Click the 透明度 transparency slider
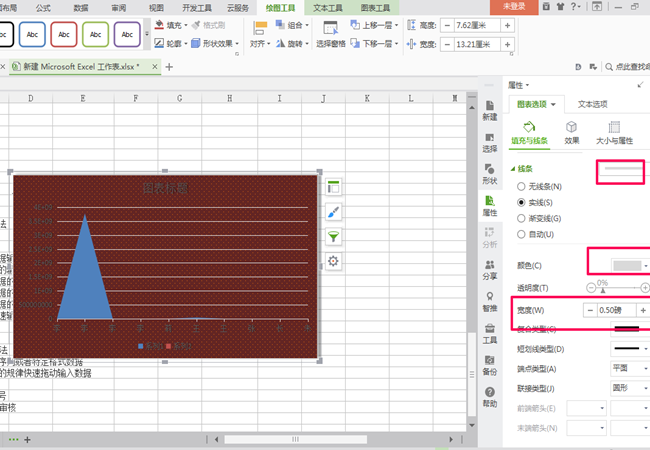Screen dimensions: 650x450 pyautogui.click(x=618, y=287)
